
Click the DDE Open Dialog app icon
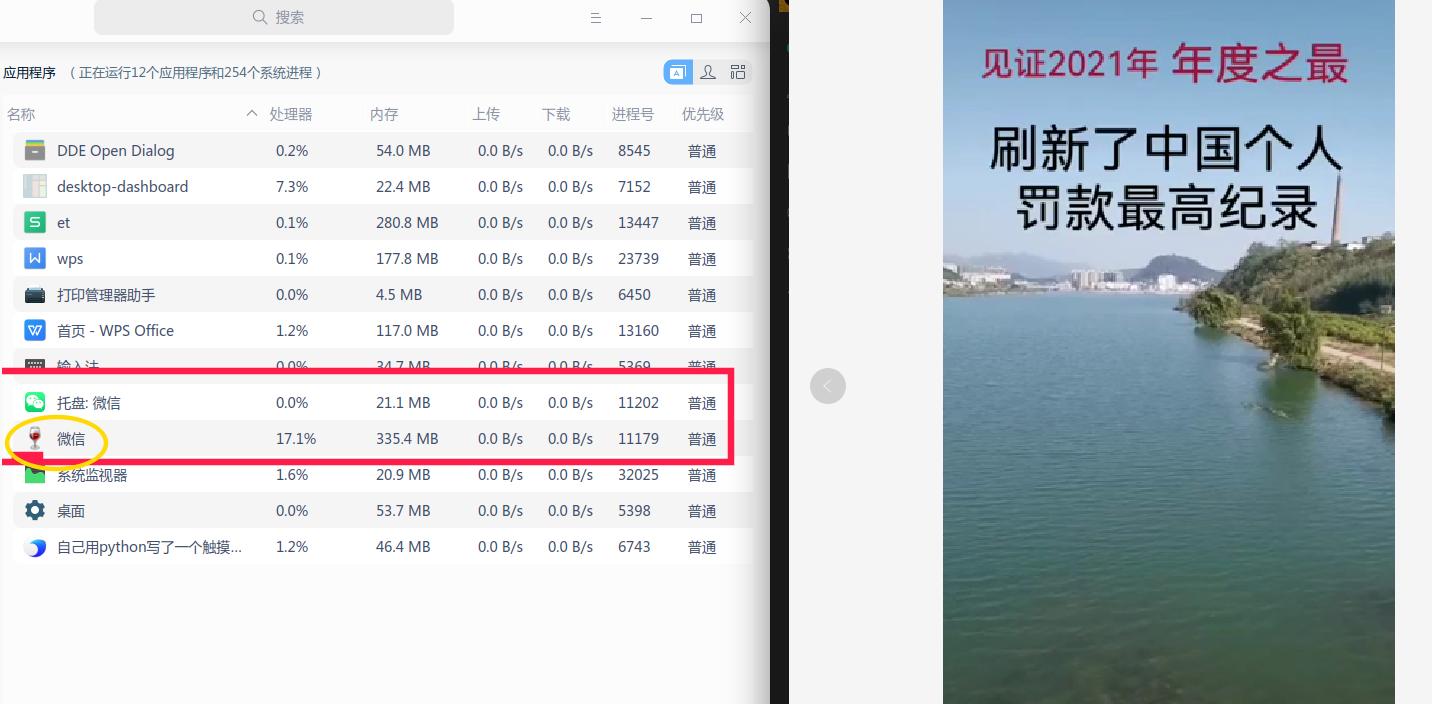click(x=34, y=150)
